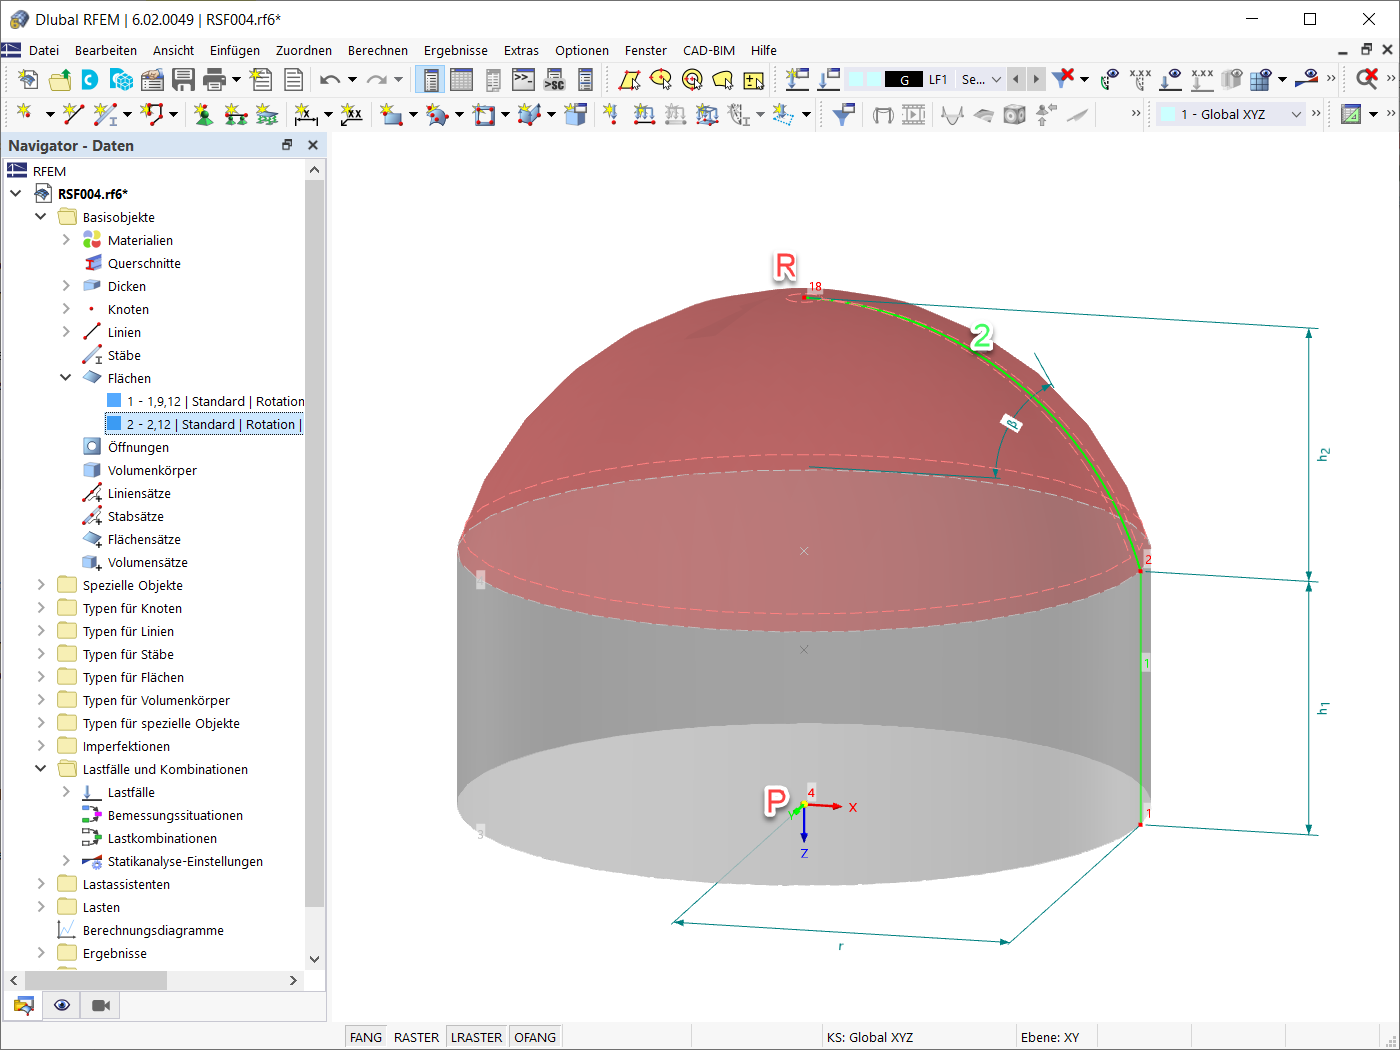Collapse the Flächen tree node
The height and width of the screenshot is (1050, 1400).
[x=66, y=378]
